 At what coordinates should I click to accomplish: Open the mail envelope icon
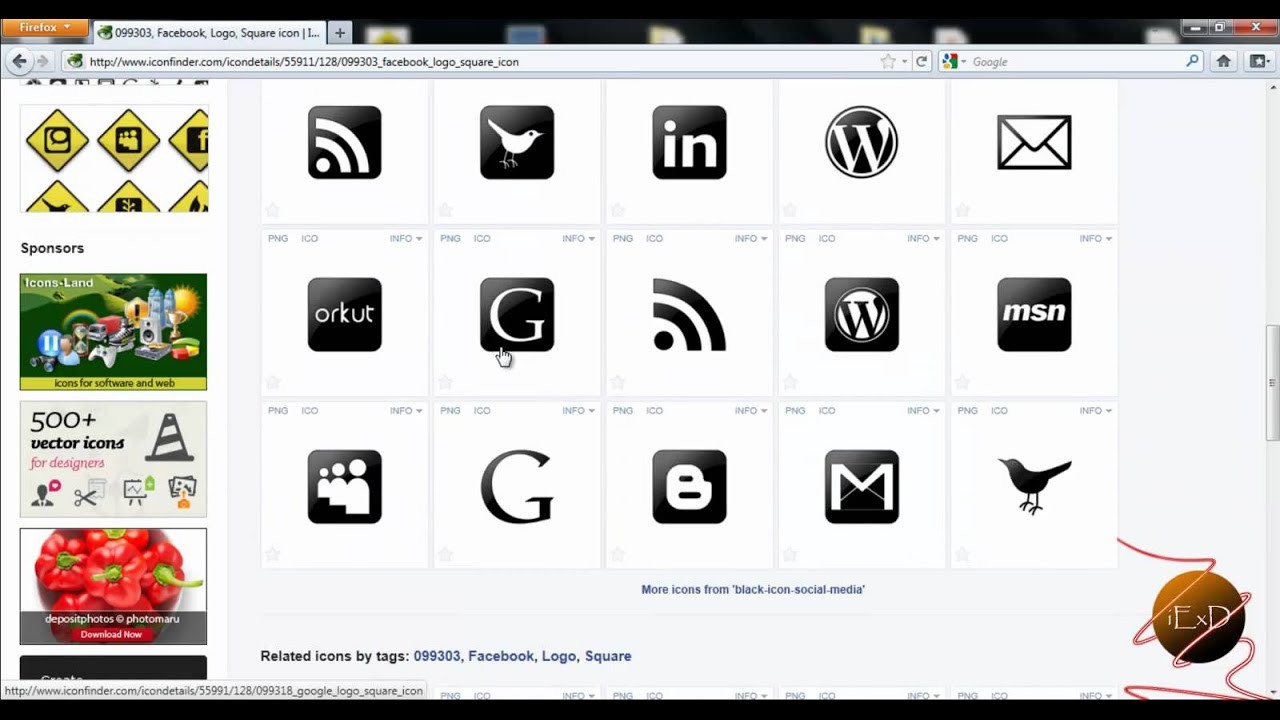coord(1034,142)
